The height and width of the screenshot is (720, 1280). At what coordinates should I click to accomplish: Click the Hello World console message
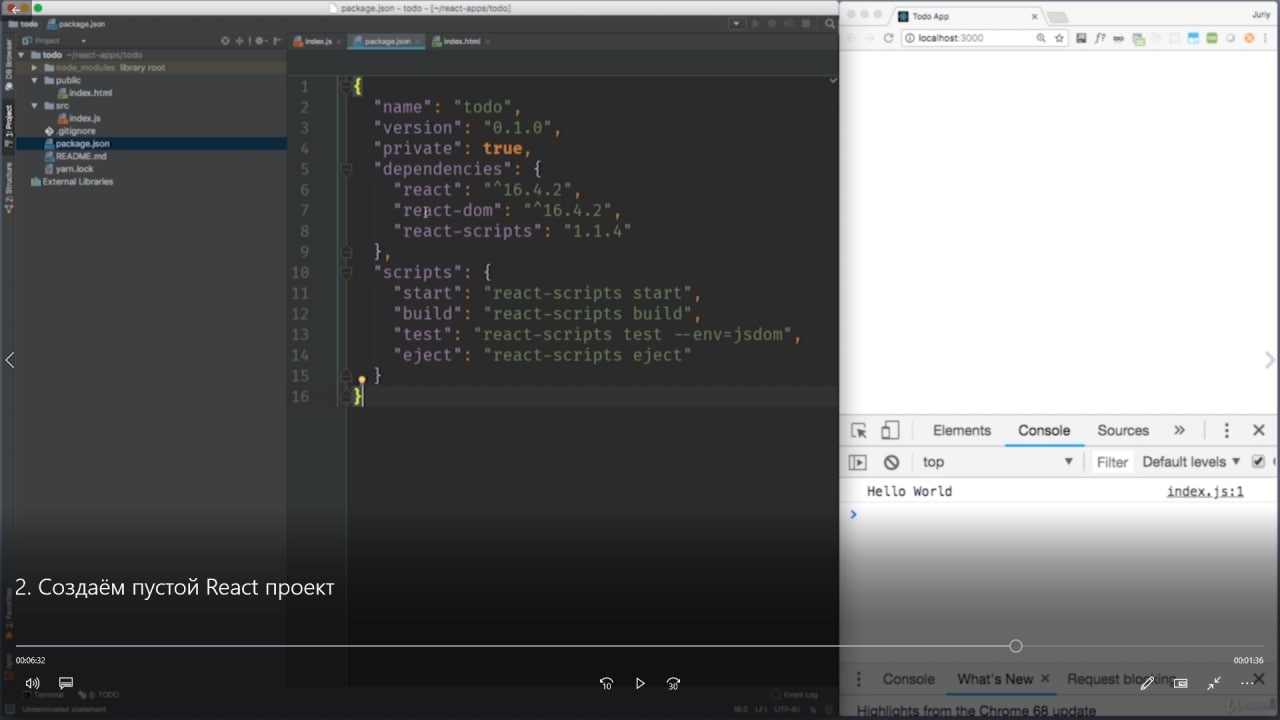(x=909, y=492)
